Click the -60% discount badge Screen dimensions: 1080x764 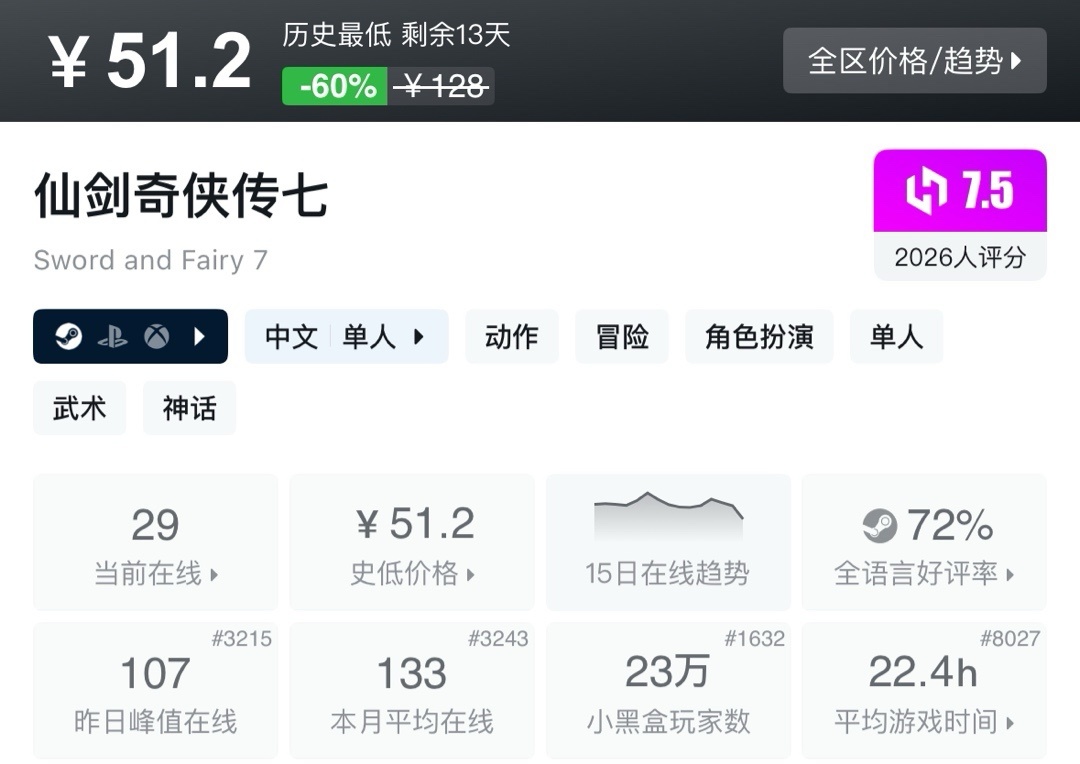[x=335, y=86]
